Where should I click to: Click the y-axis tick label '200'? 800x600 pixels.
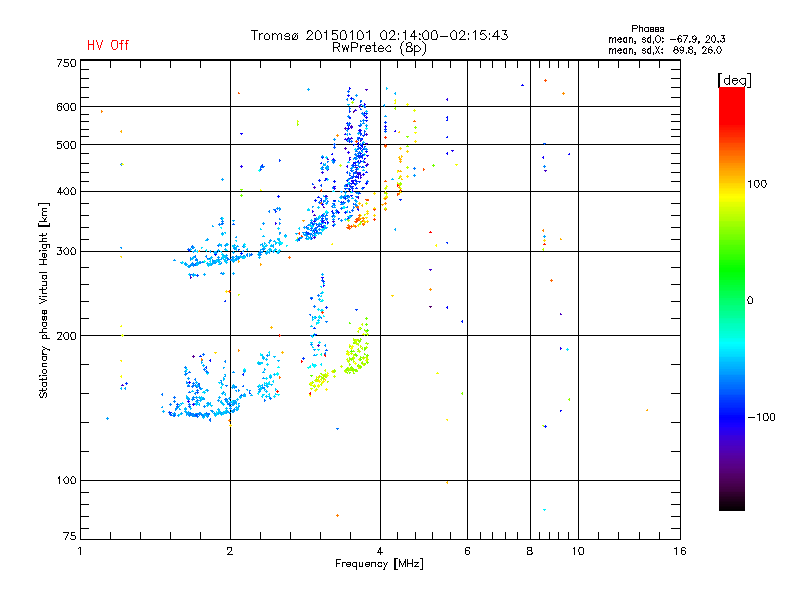point(66,336)
